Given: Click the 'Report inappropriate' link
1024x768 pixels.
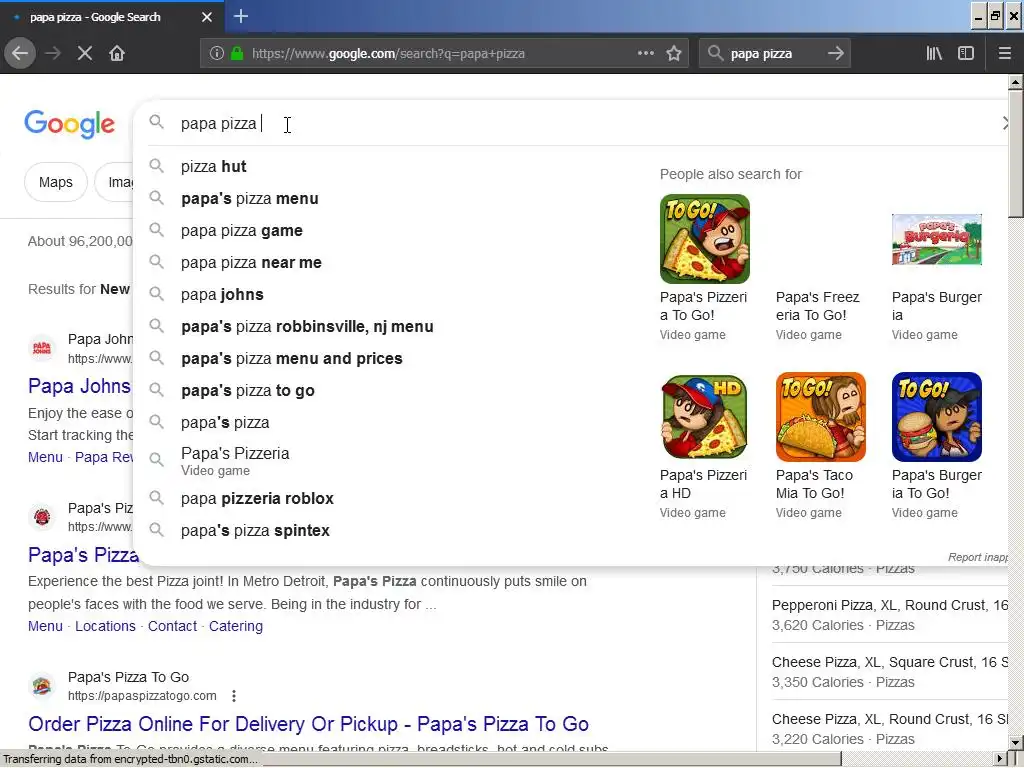Looking at the screenshot, I should click(x=978, y=557).
